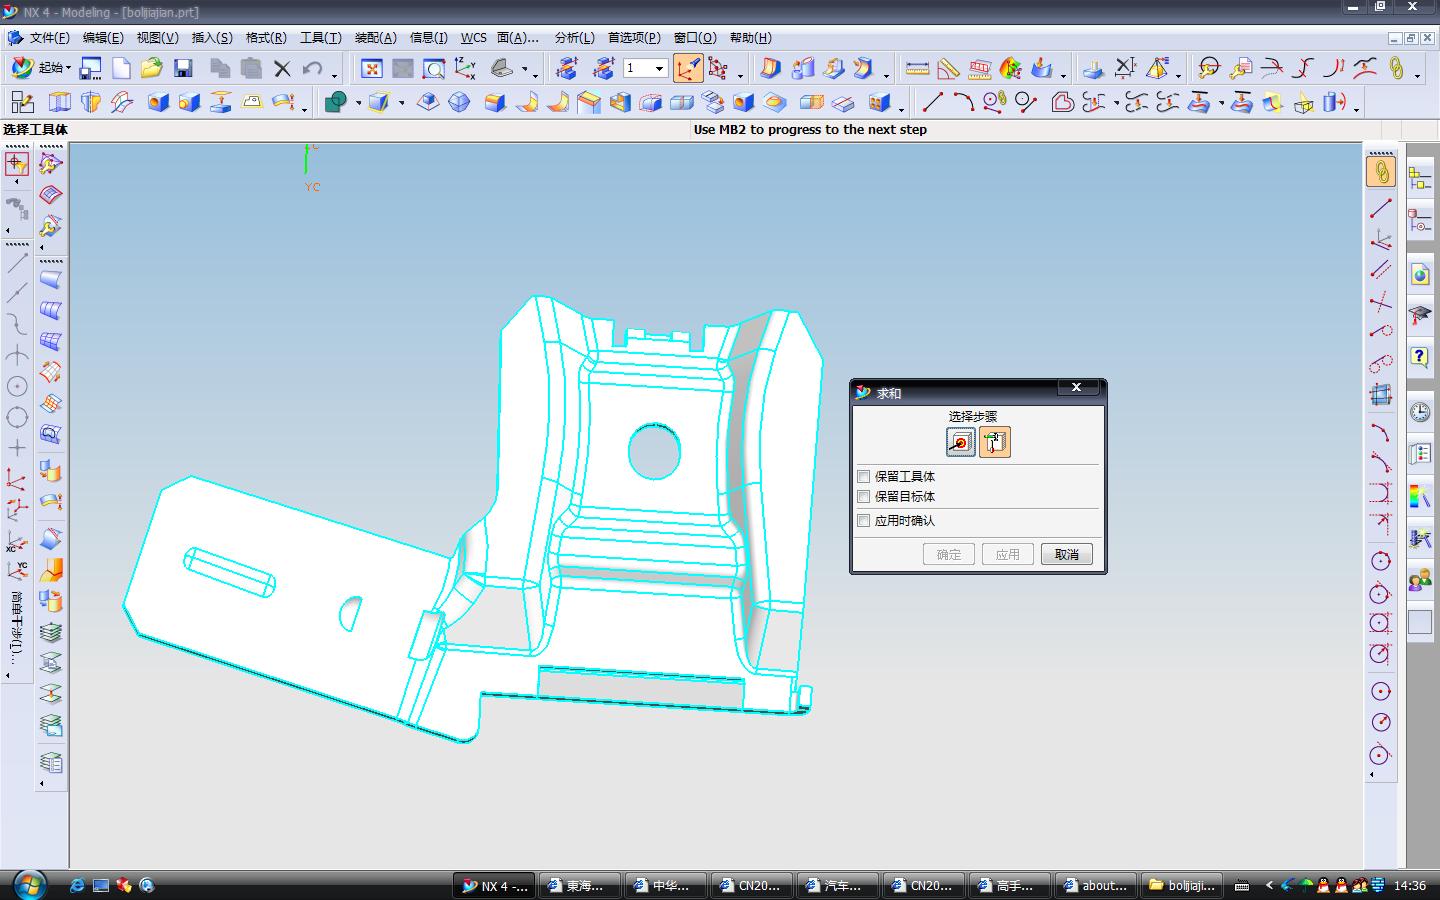Enable the 保留目标体 checkbox
The width and height of the screenshot is (1440, 900).
pyautogui.click(x=864, y=497)
